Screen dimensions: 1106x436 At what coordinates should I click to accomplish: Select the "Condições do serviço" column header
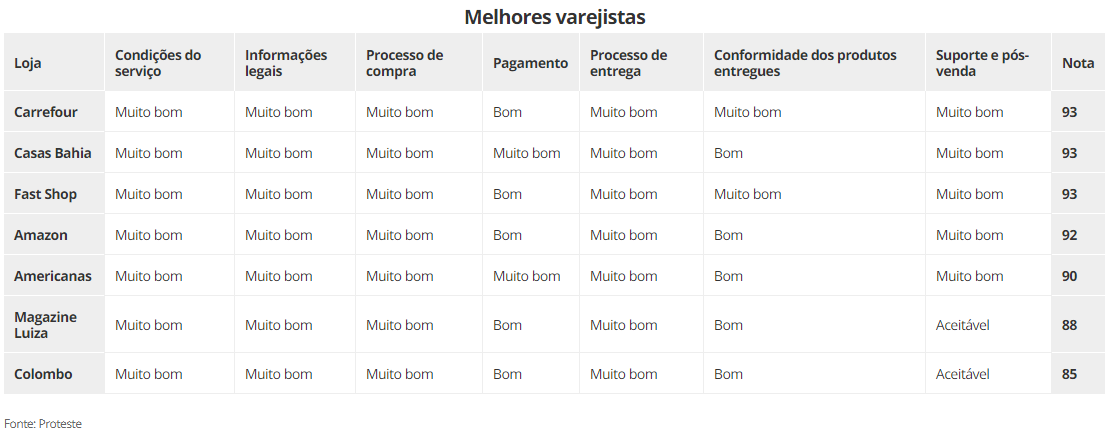click(158, 63)
